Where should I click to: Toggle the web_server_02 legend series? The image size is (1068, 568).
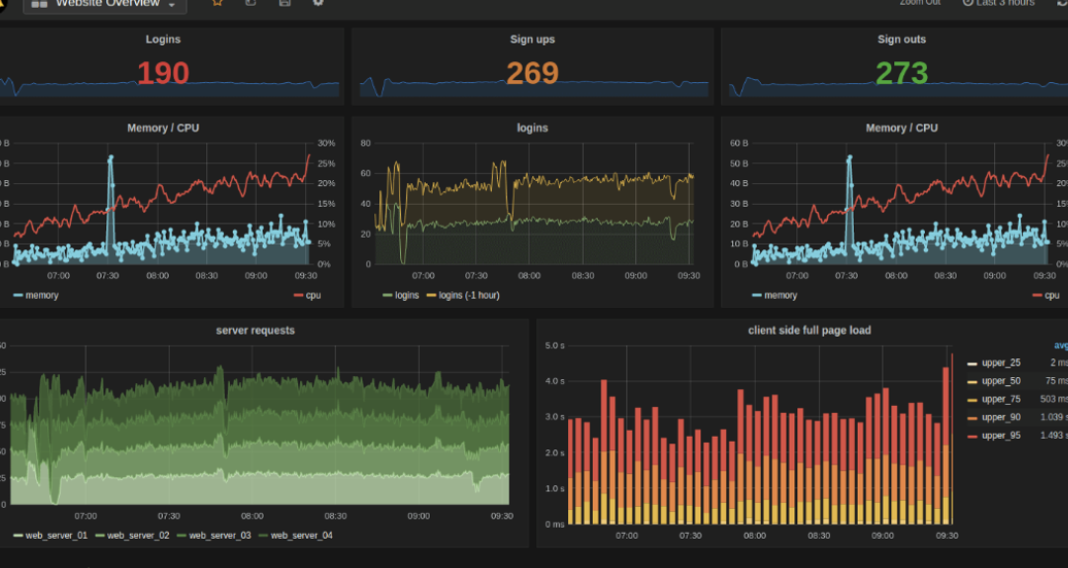pyautogui.click(x=138, y=535)
